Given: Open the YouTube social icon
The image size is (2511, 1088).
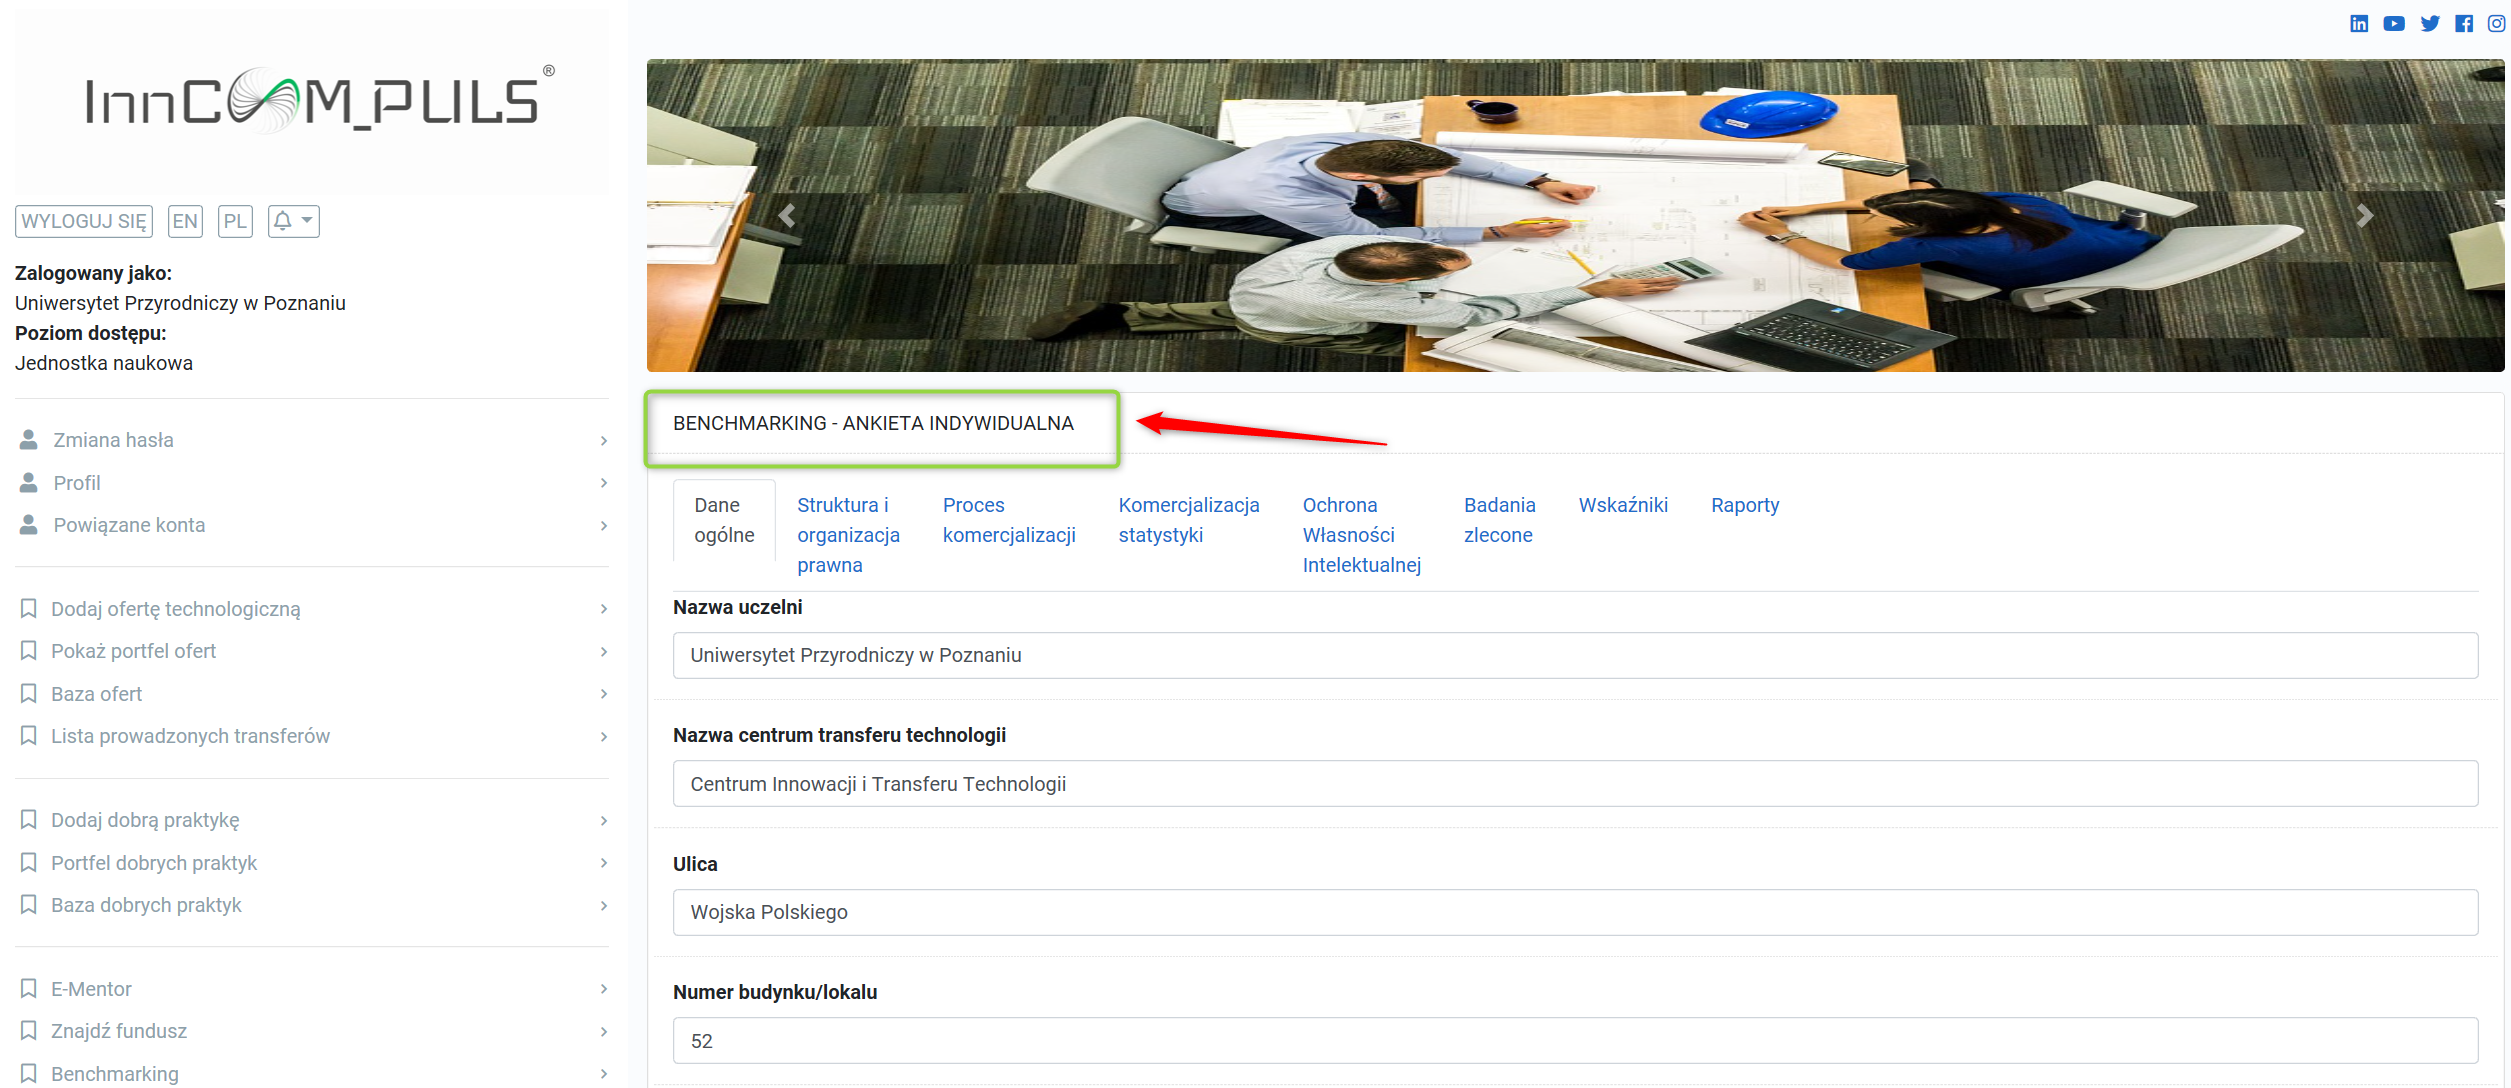Looking at the screenshot, I should click(x=2394, y=23).
